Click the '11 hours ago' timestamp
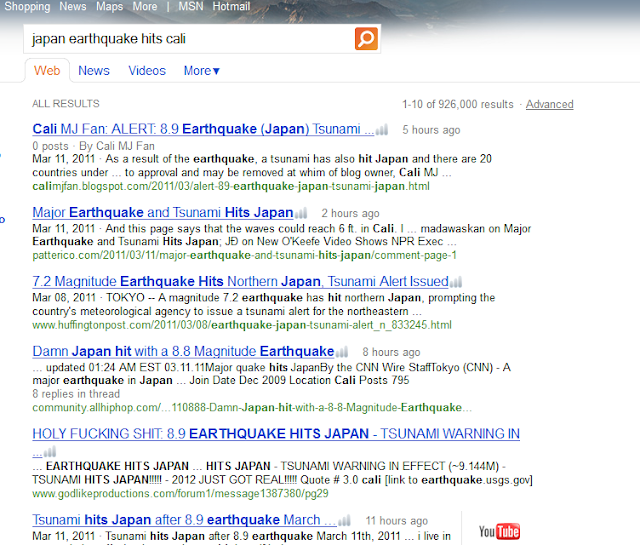Image resolution: width=640 pixels, height=545 pixels. coord(396,521)
